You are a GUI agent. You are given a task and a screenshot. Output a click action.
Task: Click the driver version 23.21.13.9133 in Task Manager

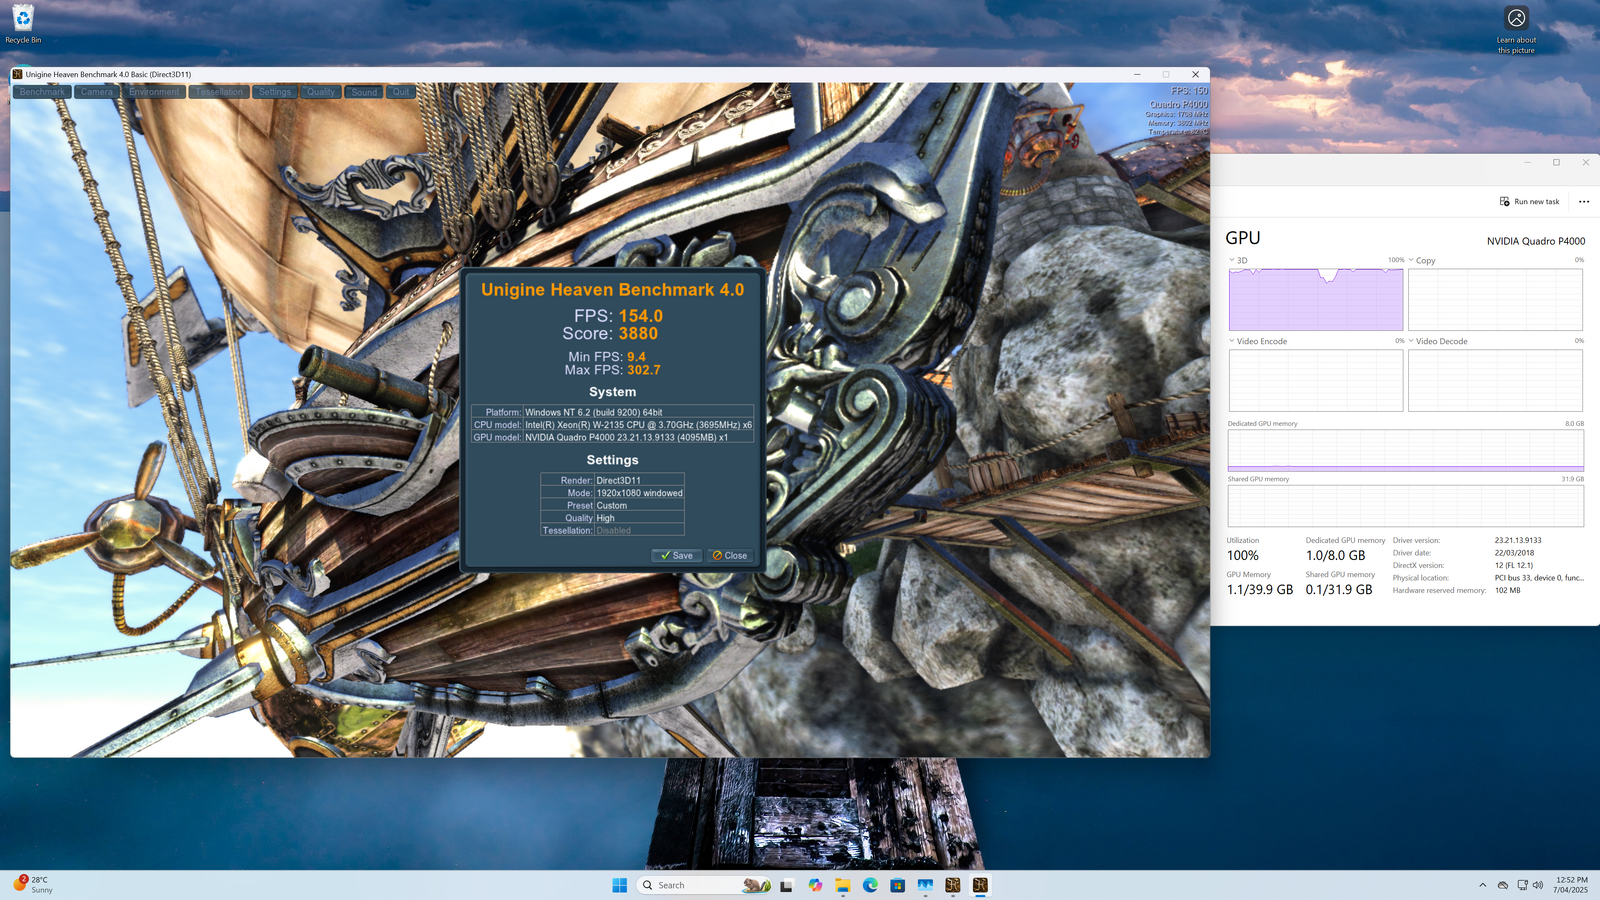tap(1518, 540)
